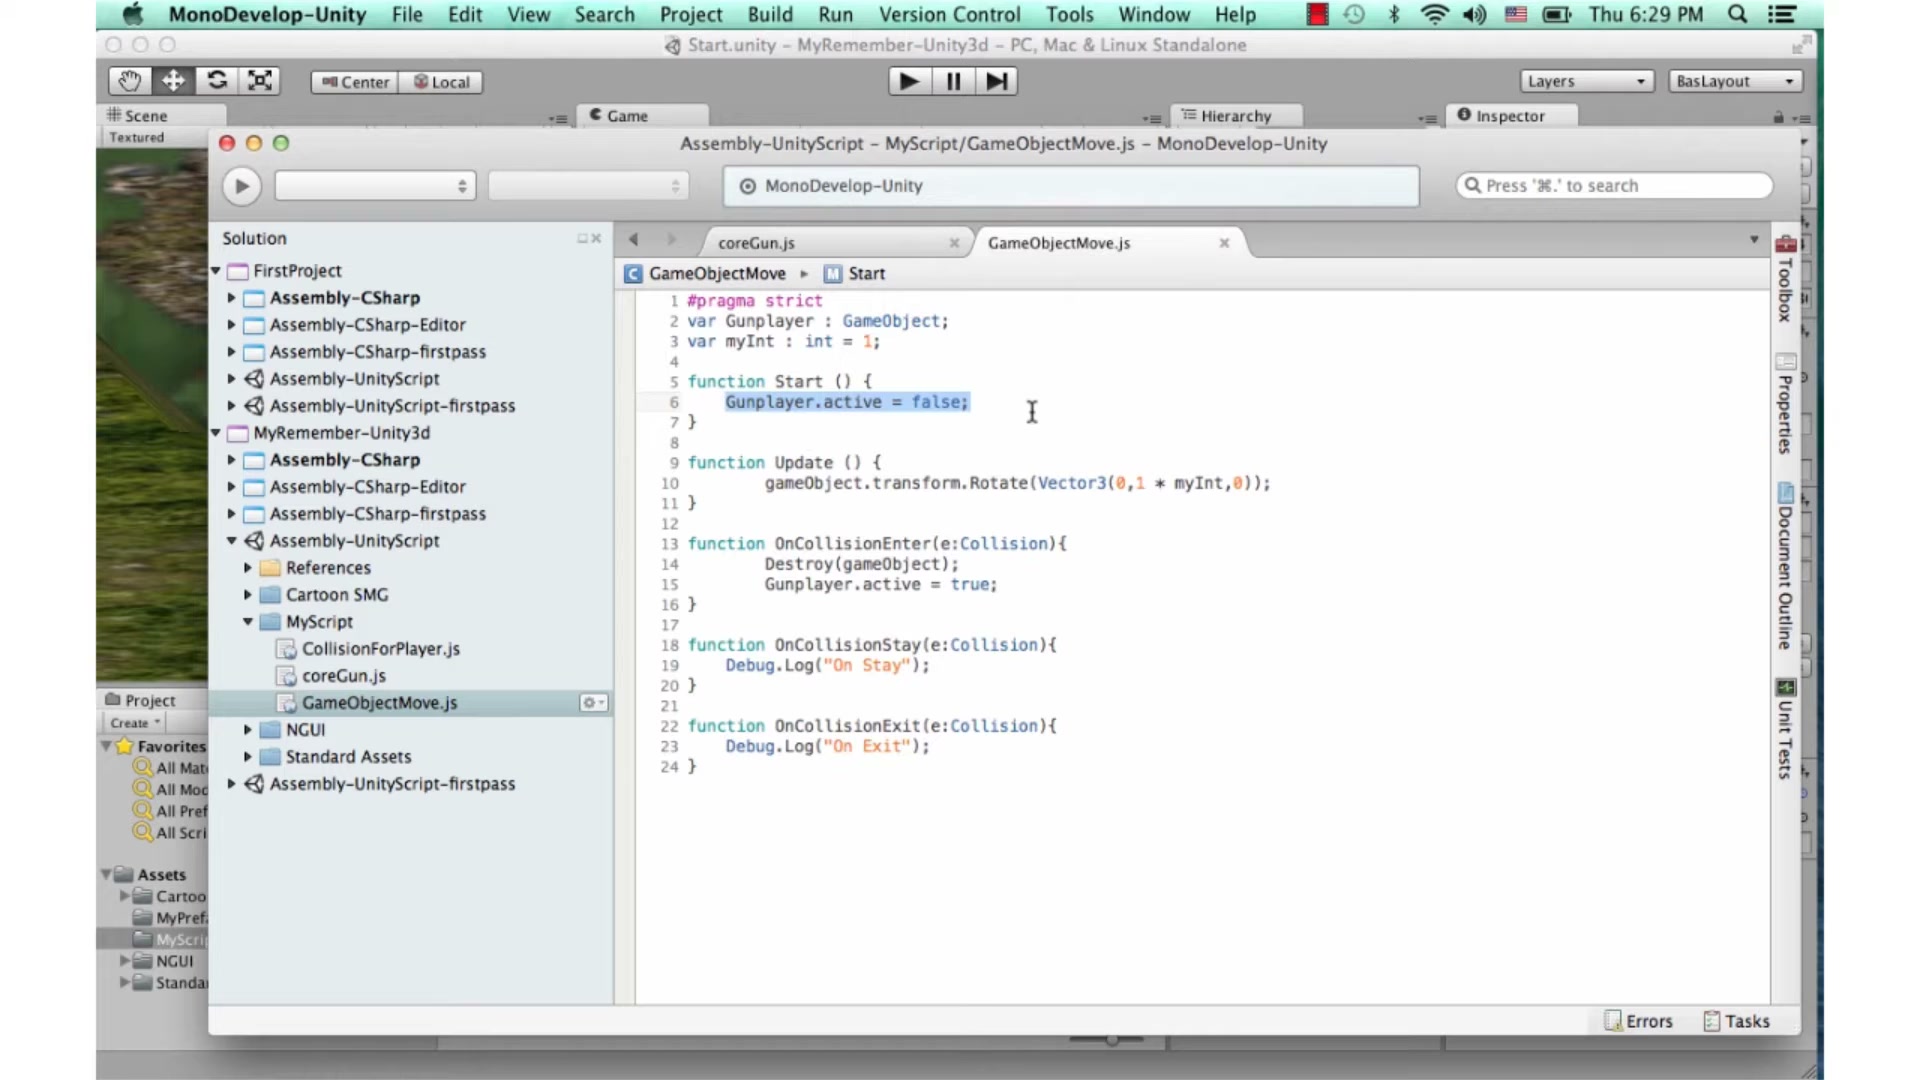Screen dimensions: 1920x1080
Task: Open GameObjectMove.js options gear
Action: 593,703
